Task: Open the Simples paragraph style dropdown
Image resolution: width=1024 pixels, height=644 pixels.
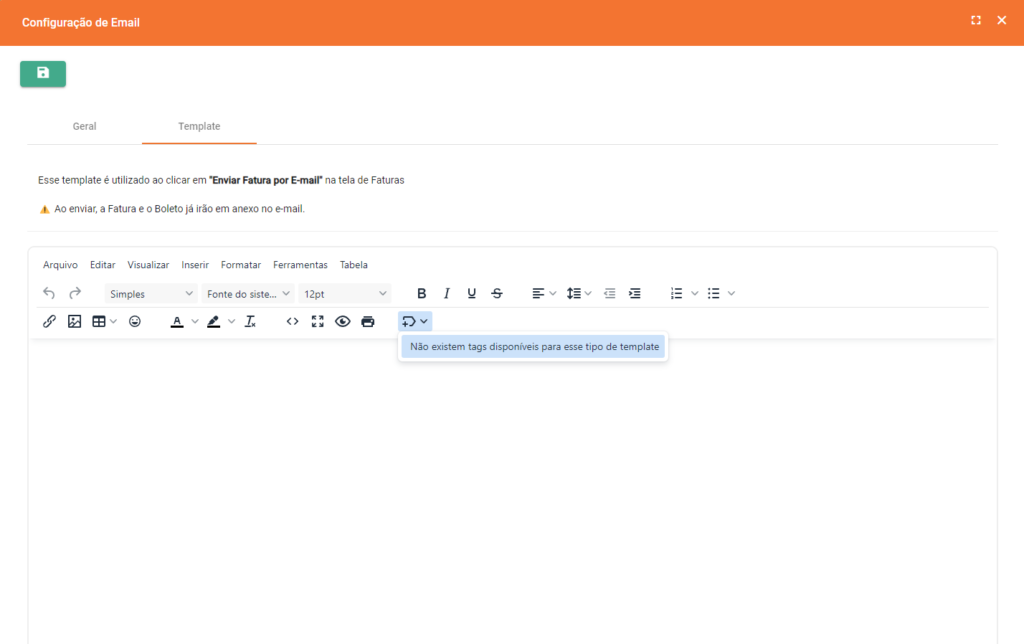Action: pyautogui.click(x=151, y=294)
